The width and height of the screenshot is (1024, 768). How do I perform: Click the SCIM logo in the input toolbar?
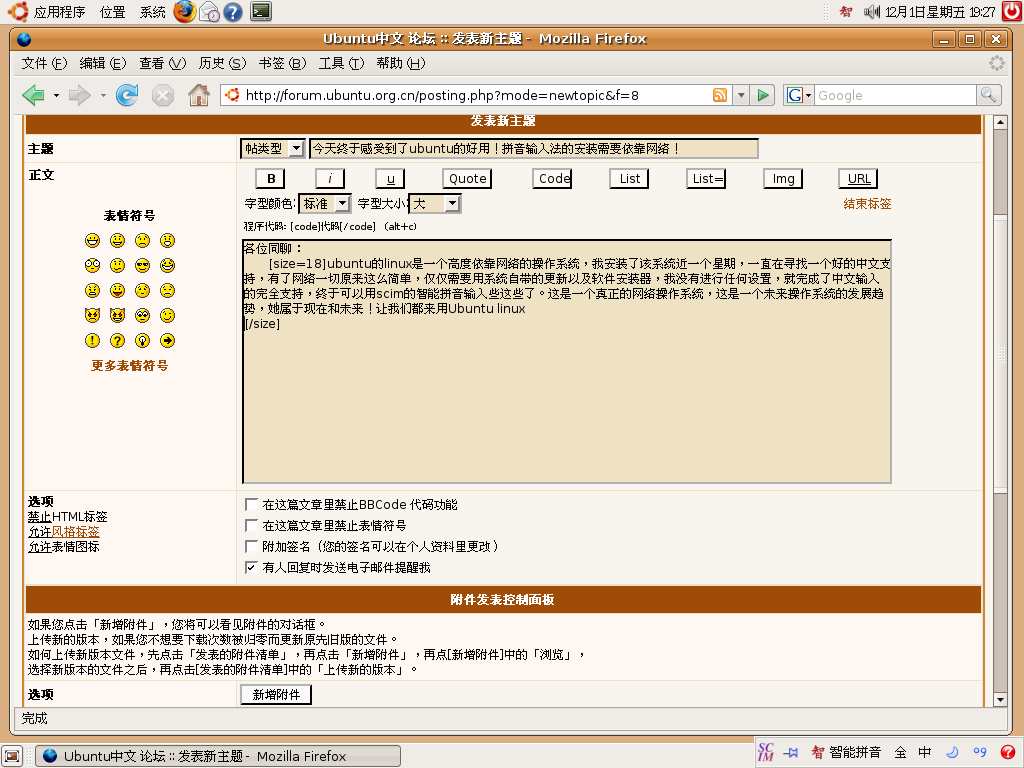pos(765,752)
